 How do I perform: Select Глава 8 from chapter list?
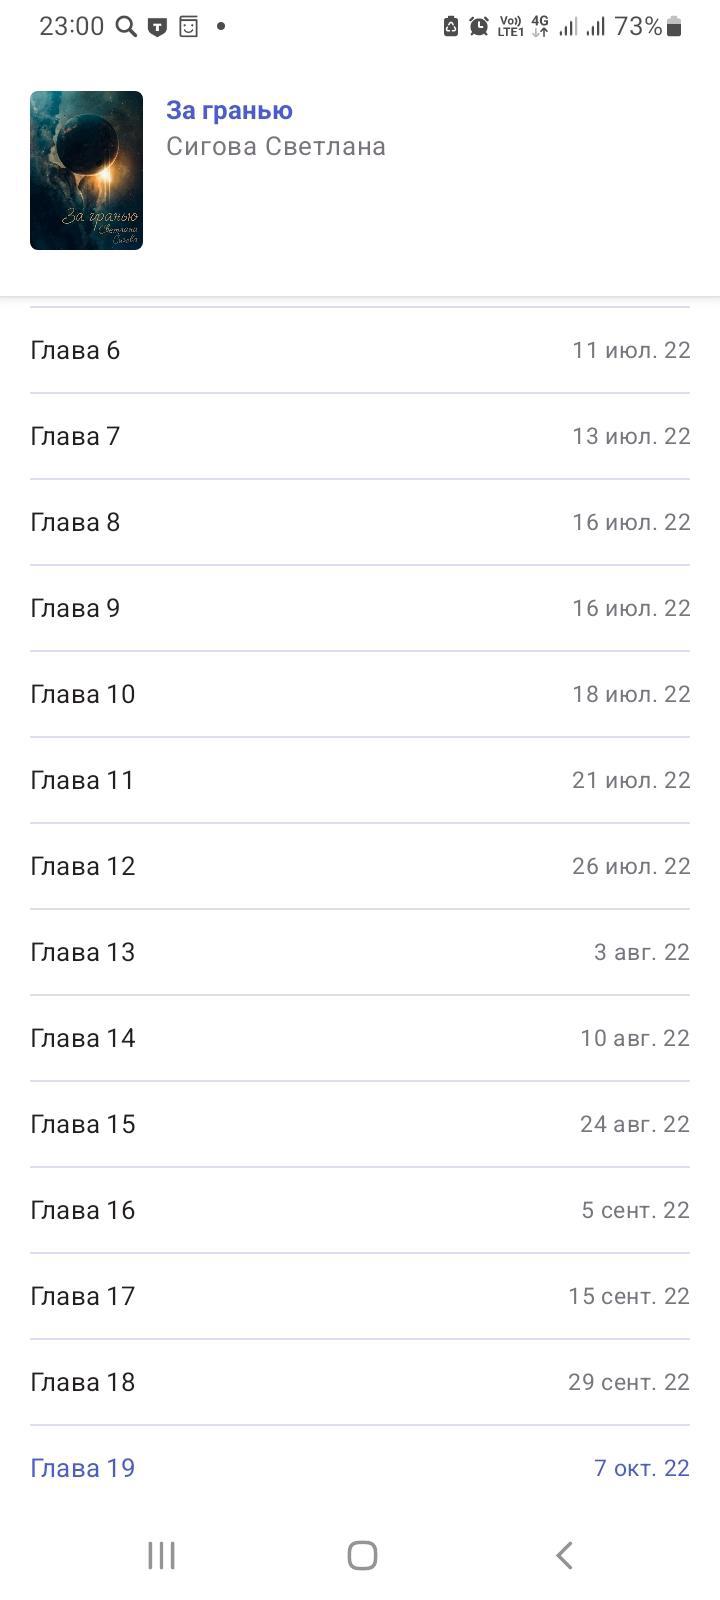(x=75, y=522)
